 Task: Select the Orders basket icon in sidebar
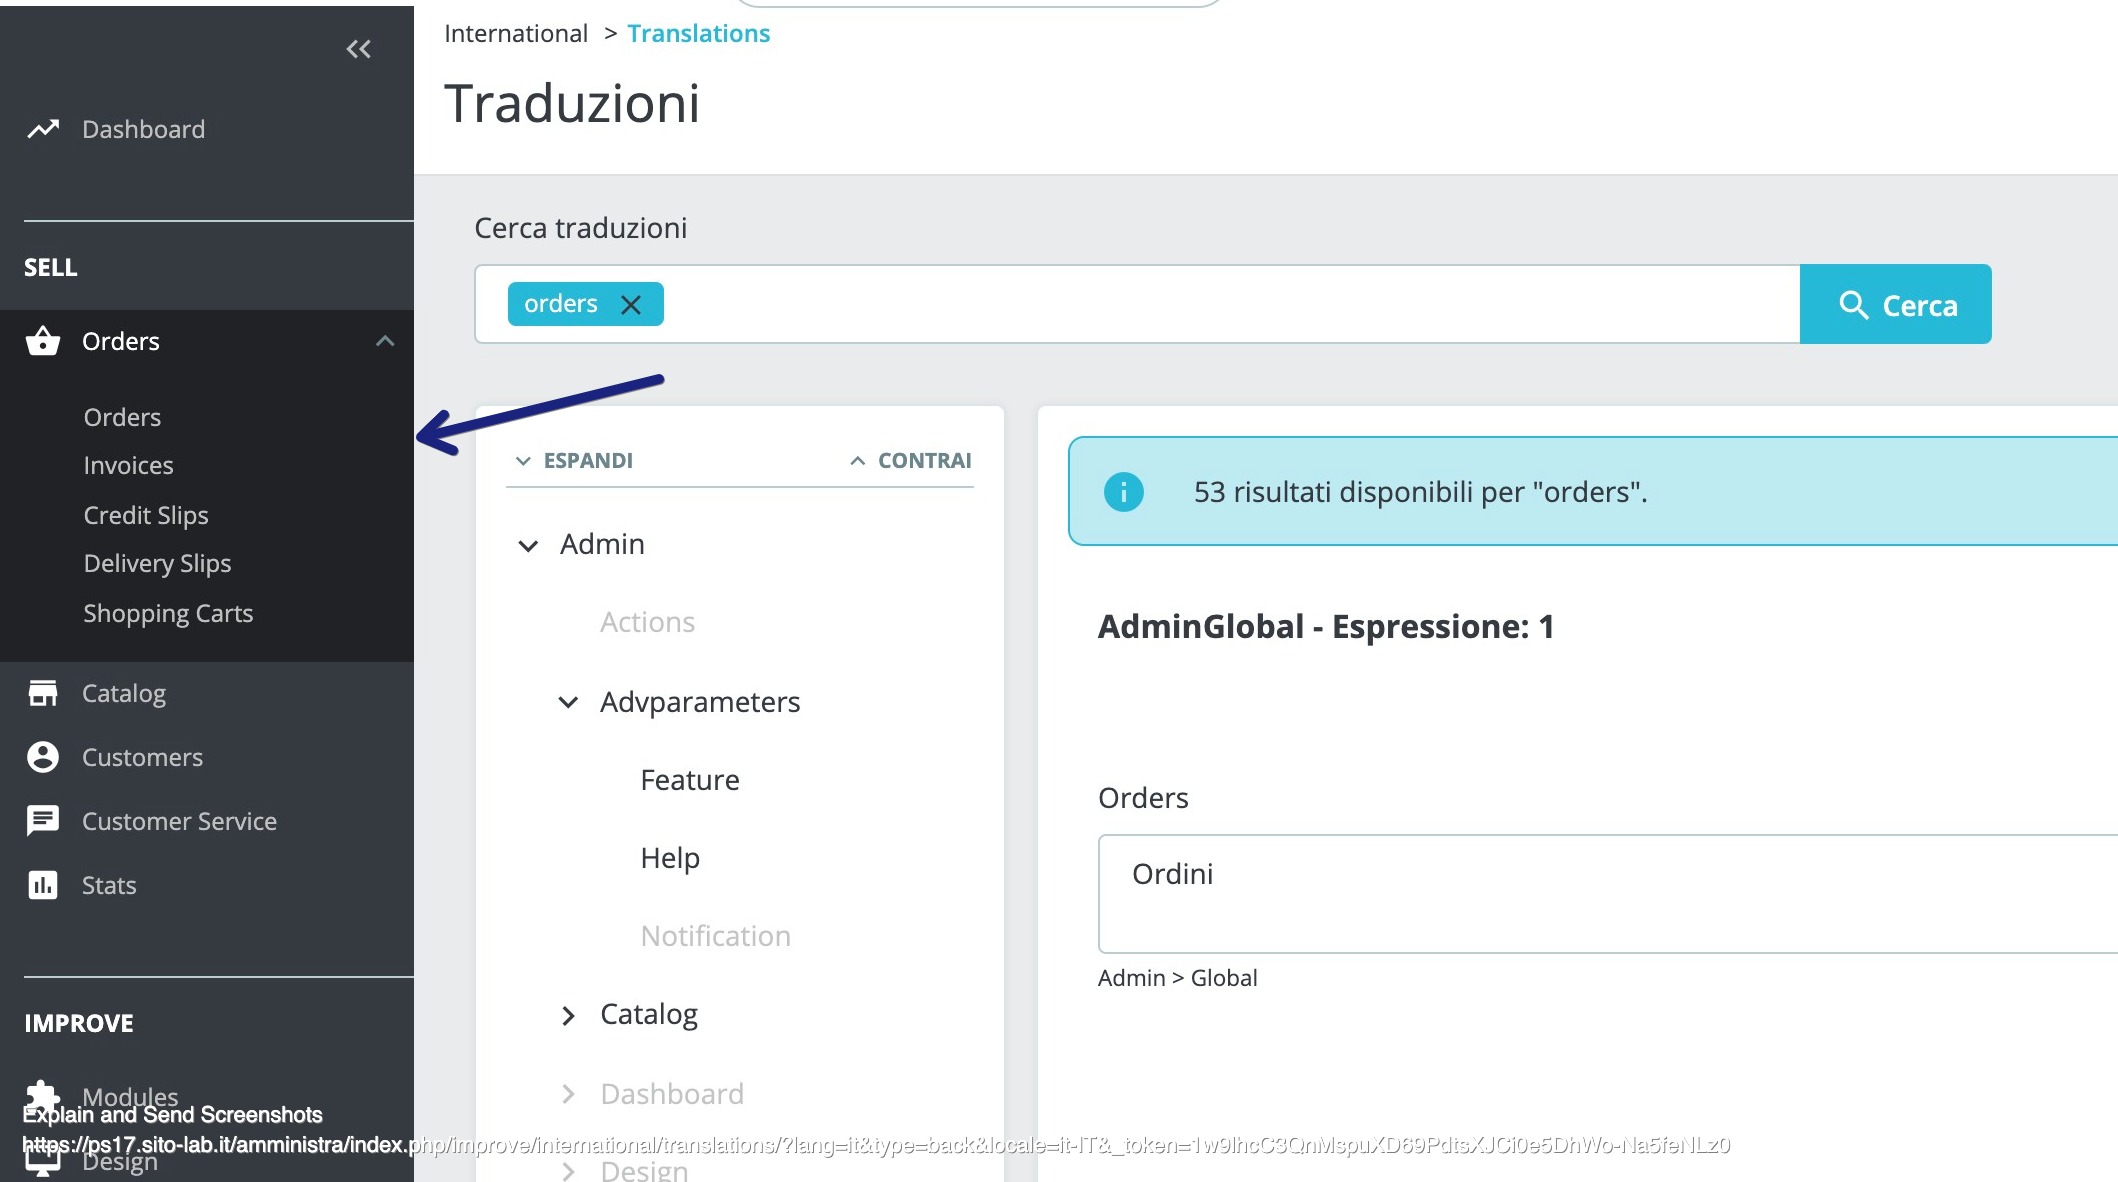42,341
